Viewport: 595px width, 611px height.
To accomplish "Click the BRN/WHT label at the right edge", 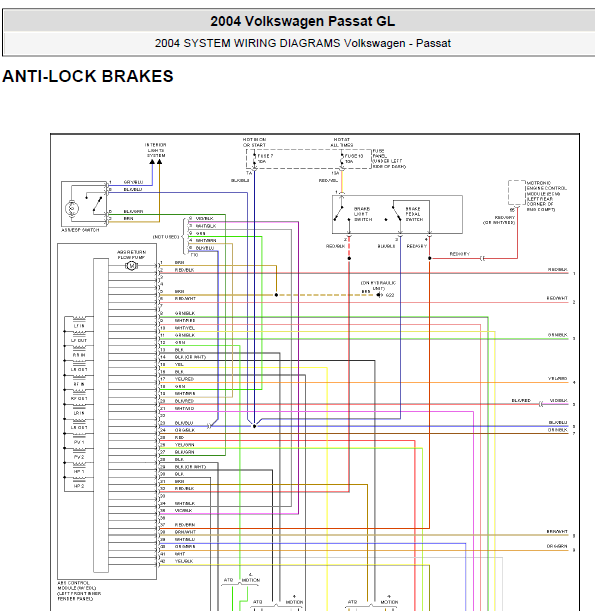I will point(557,532).
